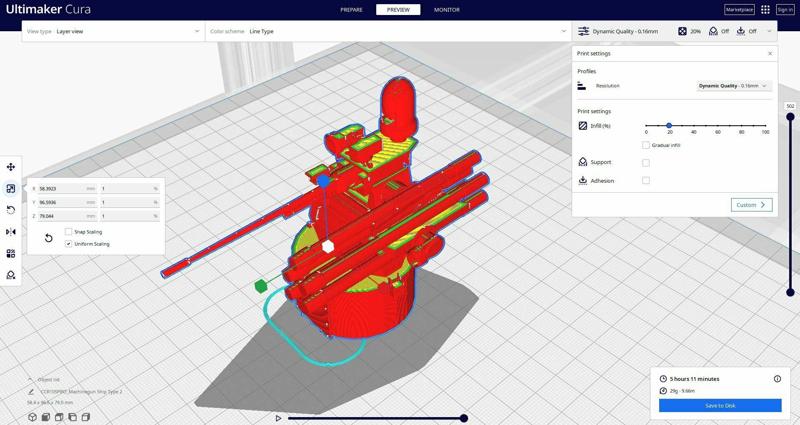Switch to the front view cube icon
The image size is (800, 425).
45,417
